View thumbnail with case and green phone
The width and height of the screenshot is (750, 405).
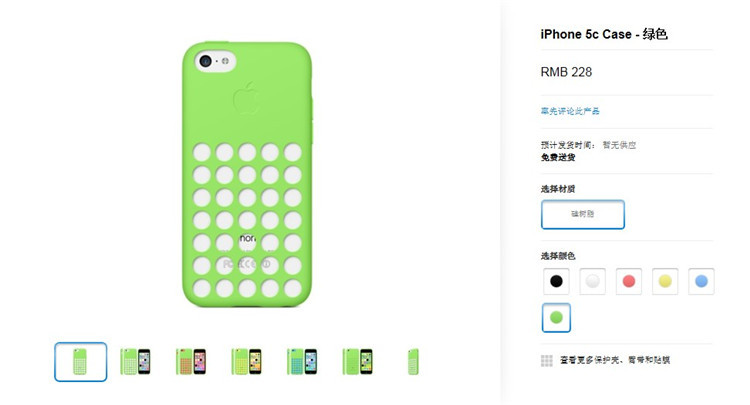point(357,361)
